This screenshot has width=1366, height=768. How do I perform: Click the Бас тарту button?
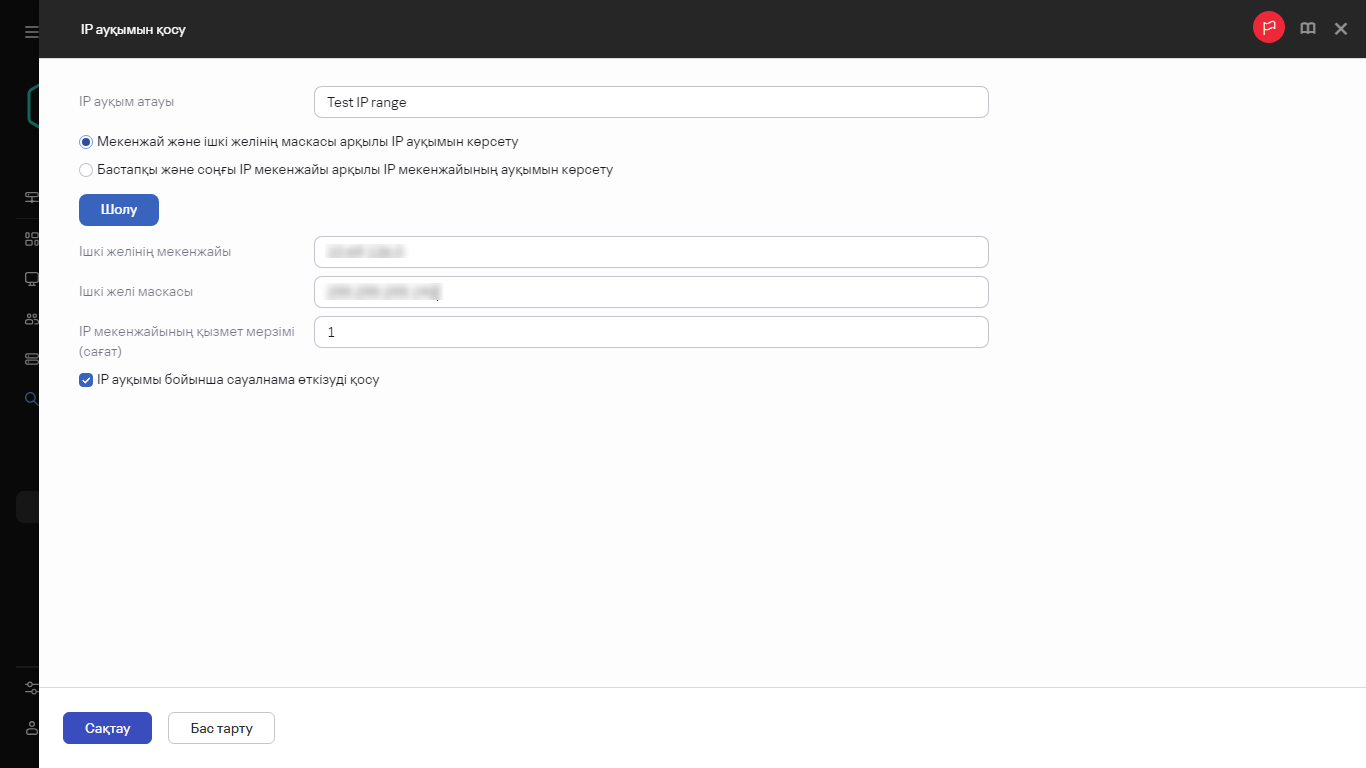[x=221, y=728]
